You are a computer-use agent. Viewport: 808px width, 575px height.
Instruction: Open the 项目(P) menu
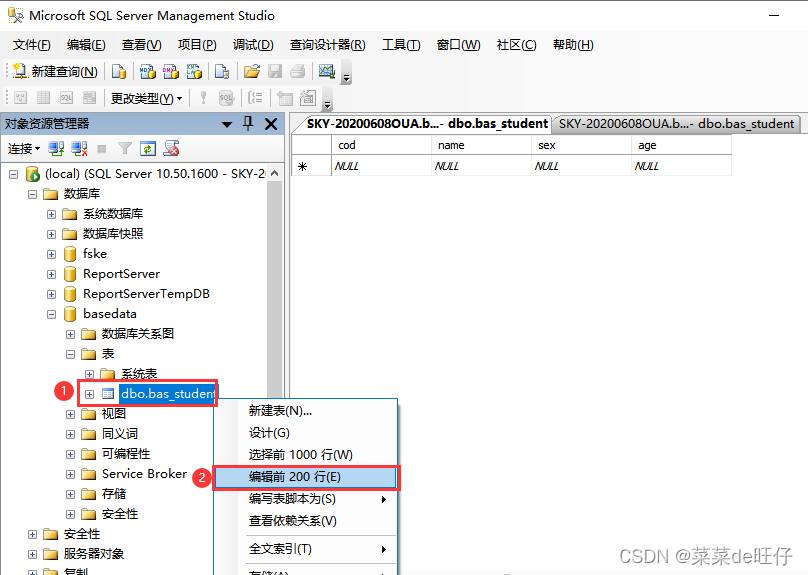197,45
